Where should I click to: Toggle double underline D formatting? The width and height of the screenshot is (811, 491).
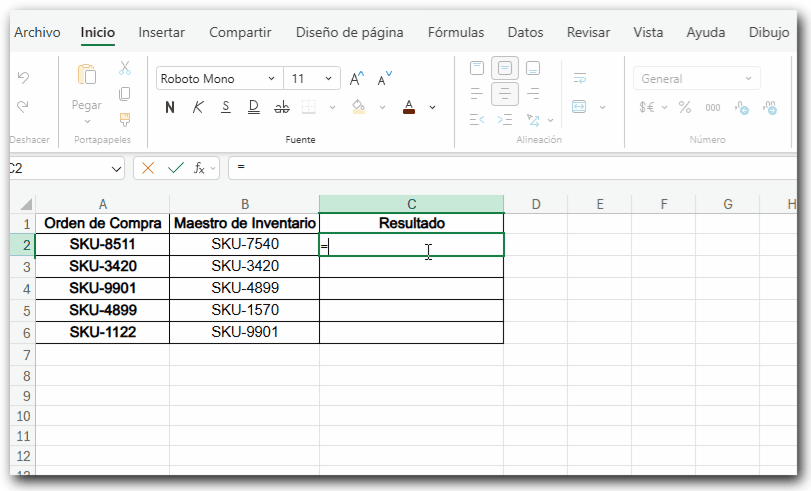[x=253, y=107]
